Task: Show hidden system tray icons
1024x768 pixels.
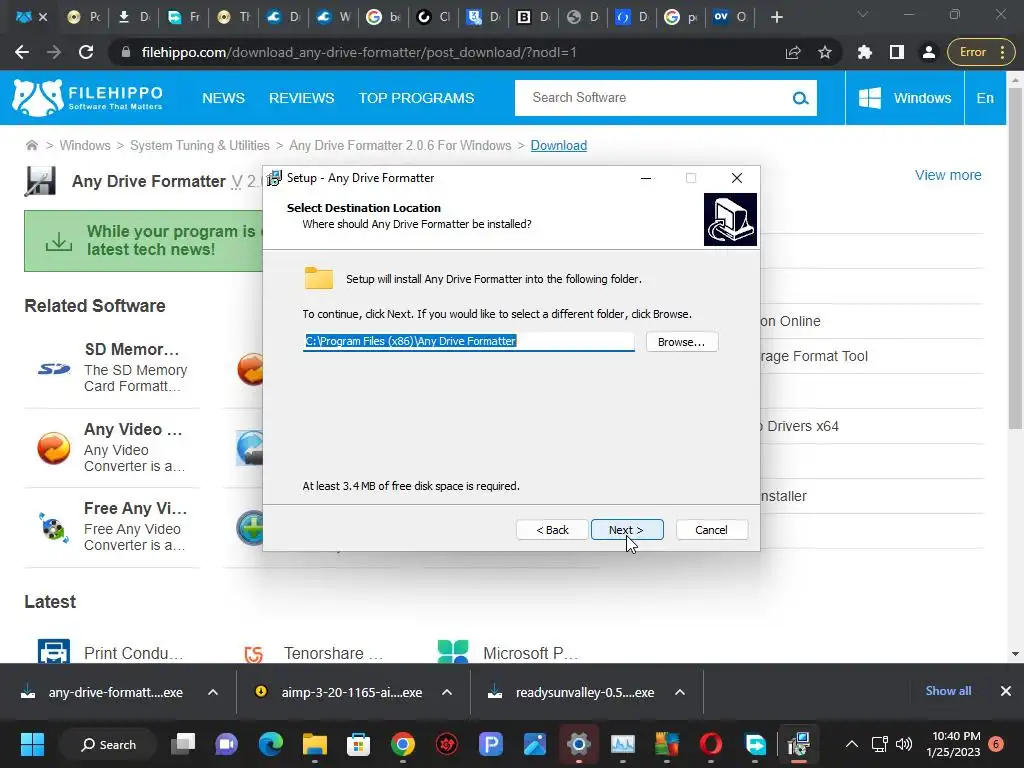Action: [852, 744]
